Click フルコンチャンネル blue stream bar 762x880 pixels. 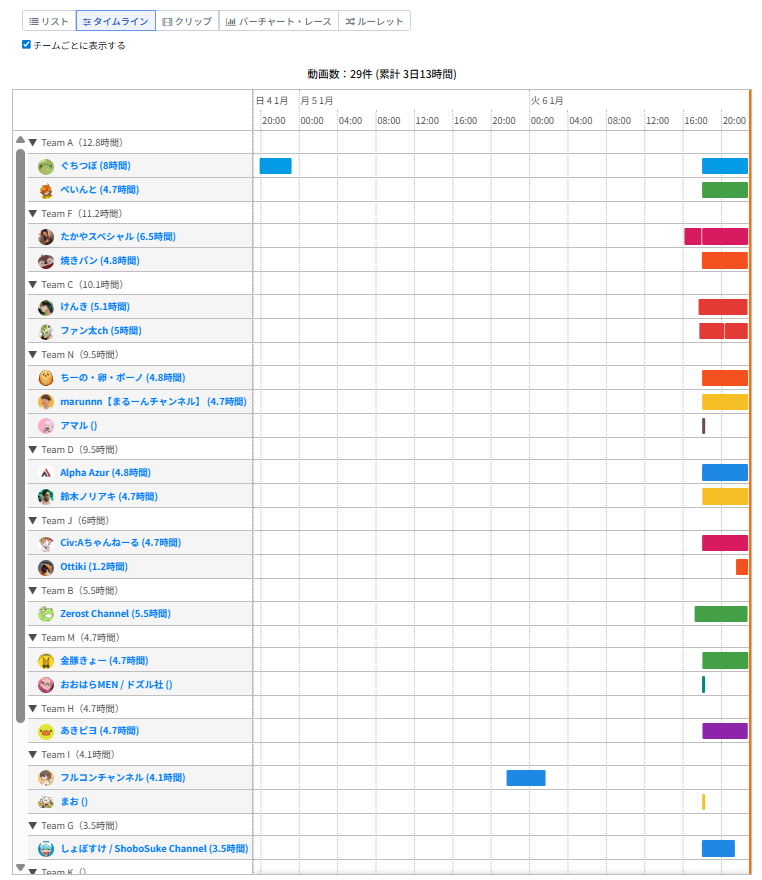tap(526, 778)
